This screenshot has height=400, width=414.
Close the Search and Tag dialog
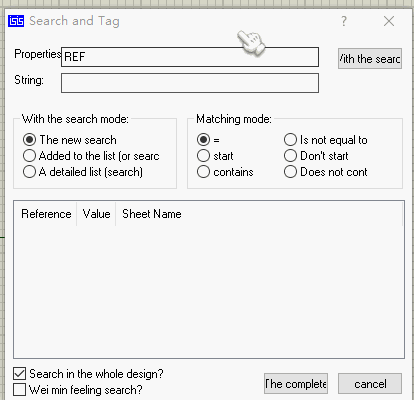tap(389, 21)
